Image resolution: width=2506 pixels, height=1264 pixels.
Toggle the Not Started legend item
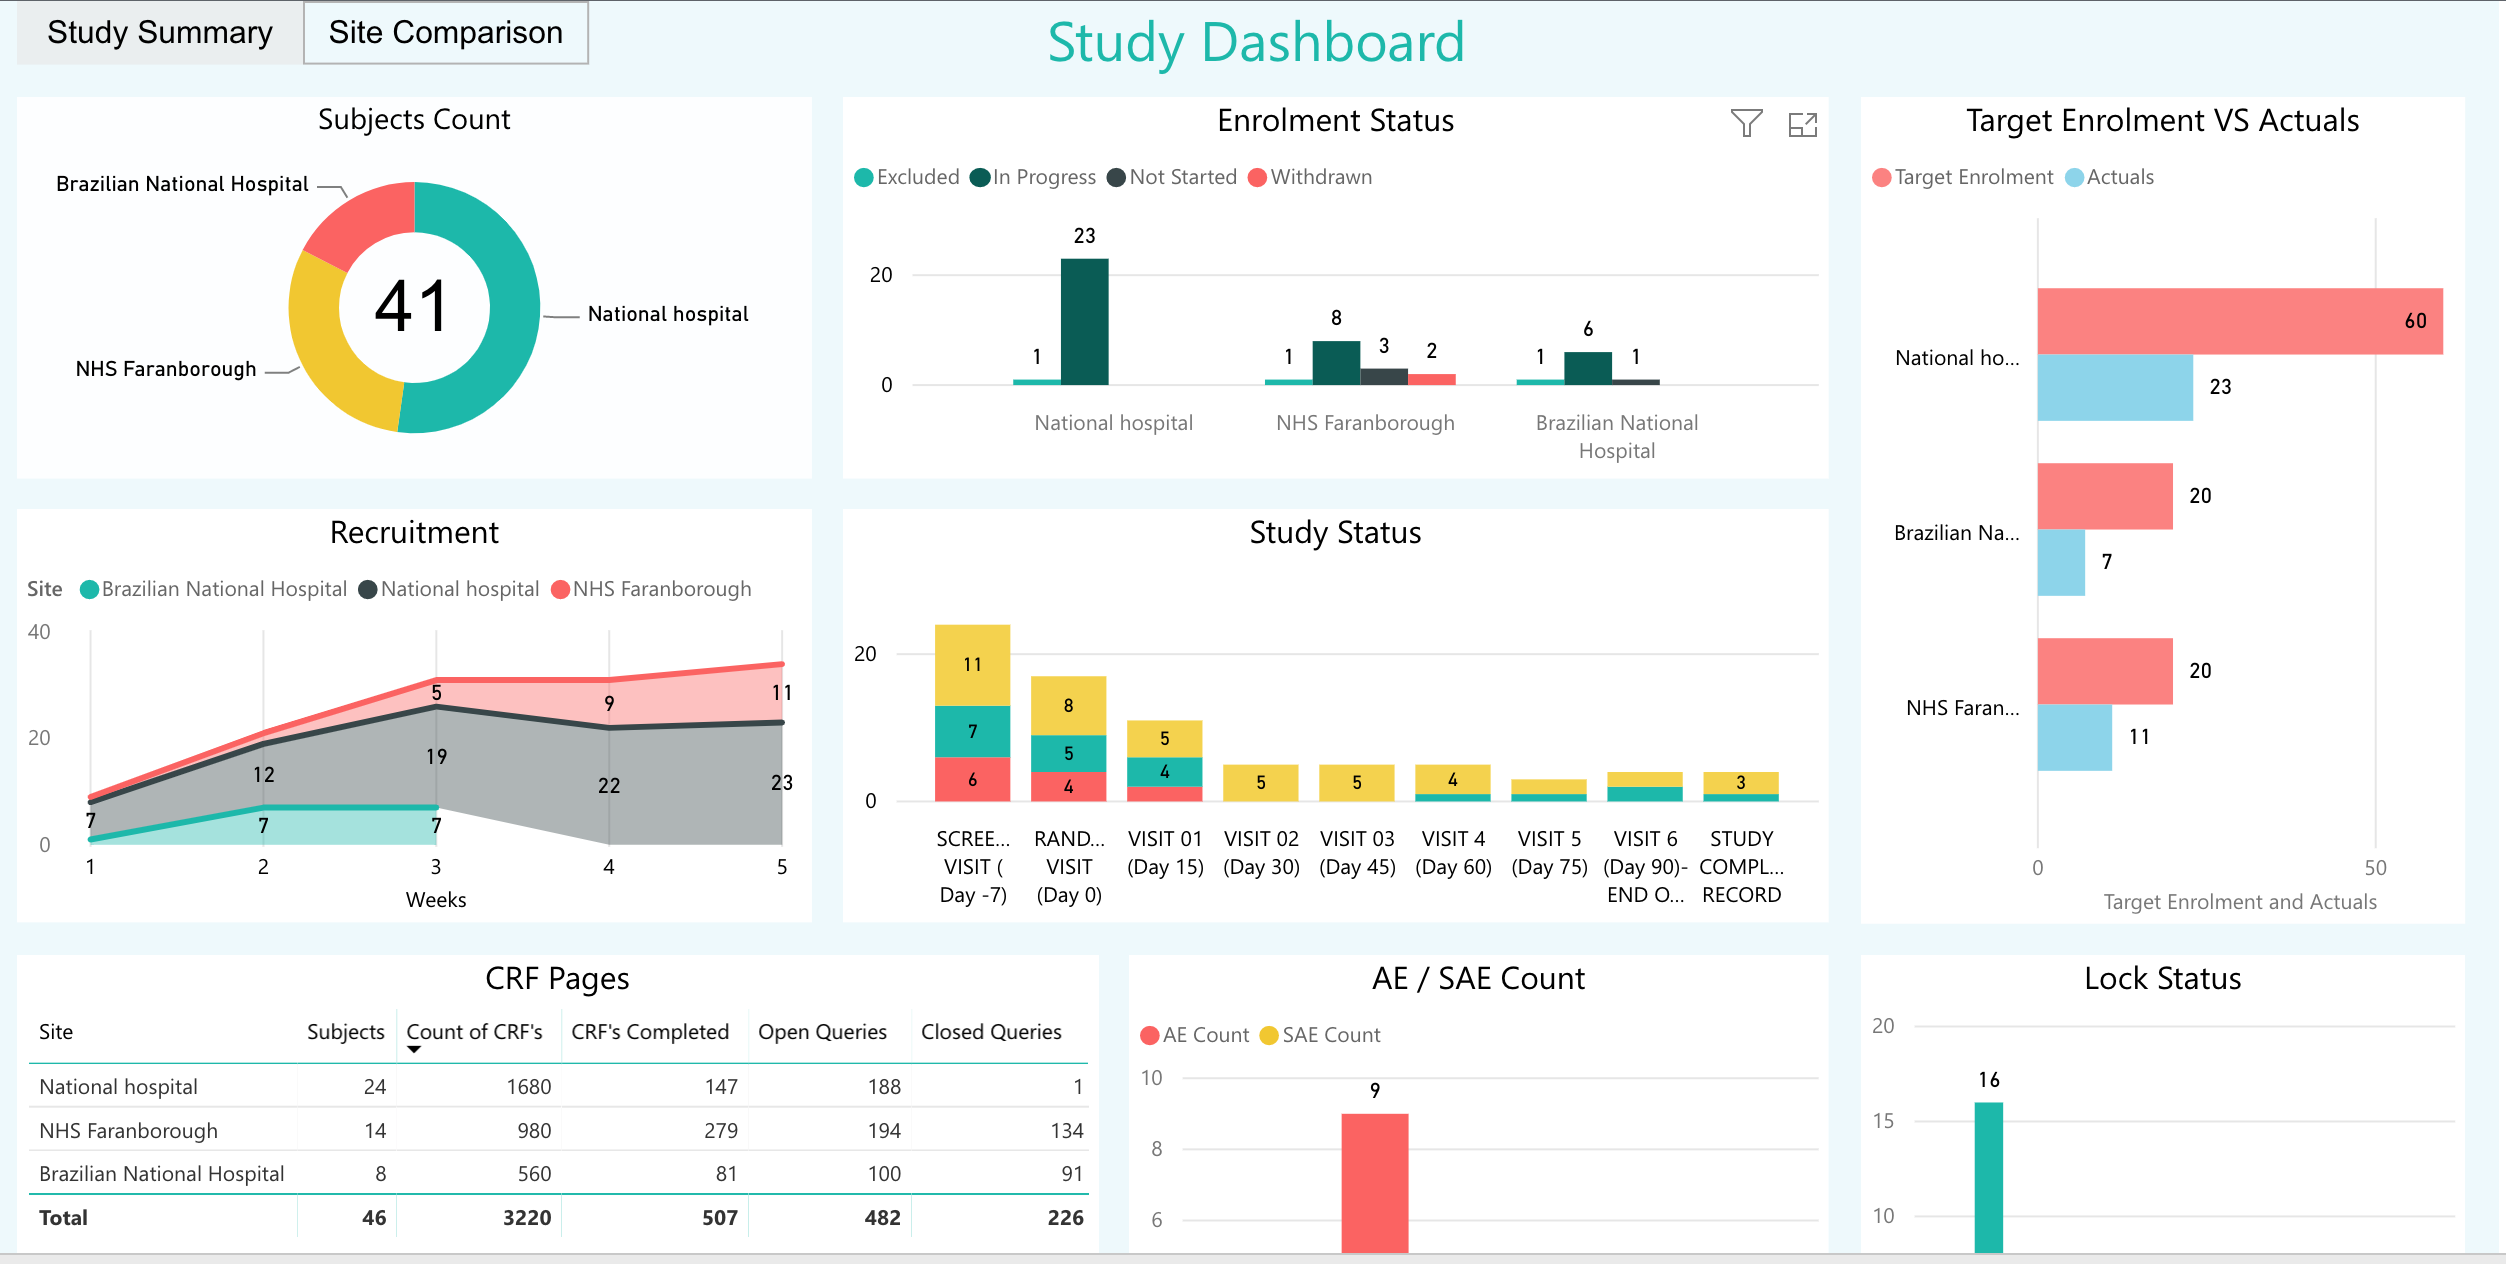[1172, 177]
